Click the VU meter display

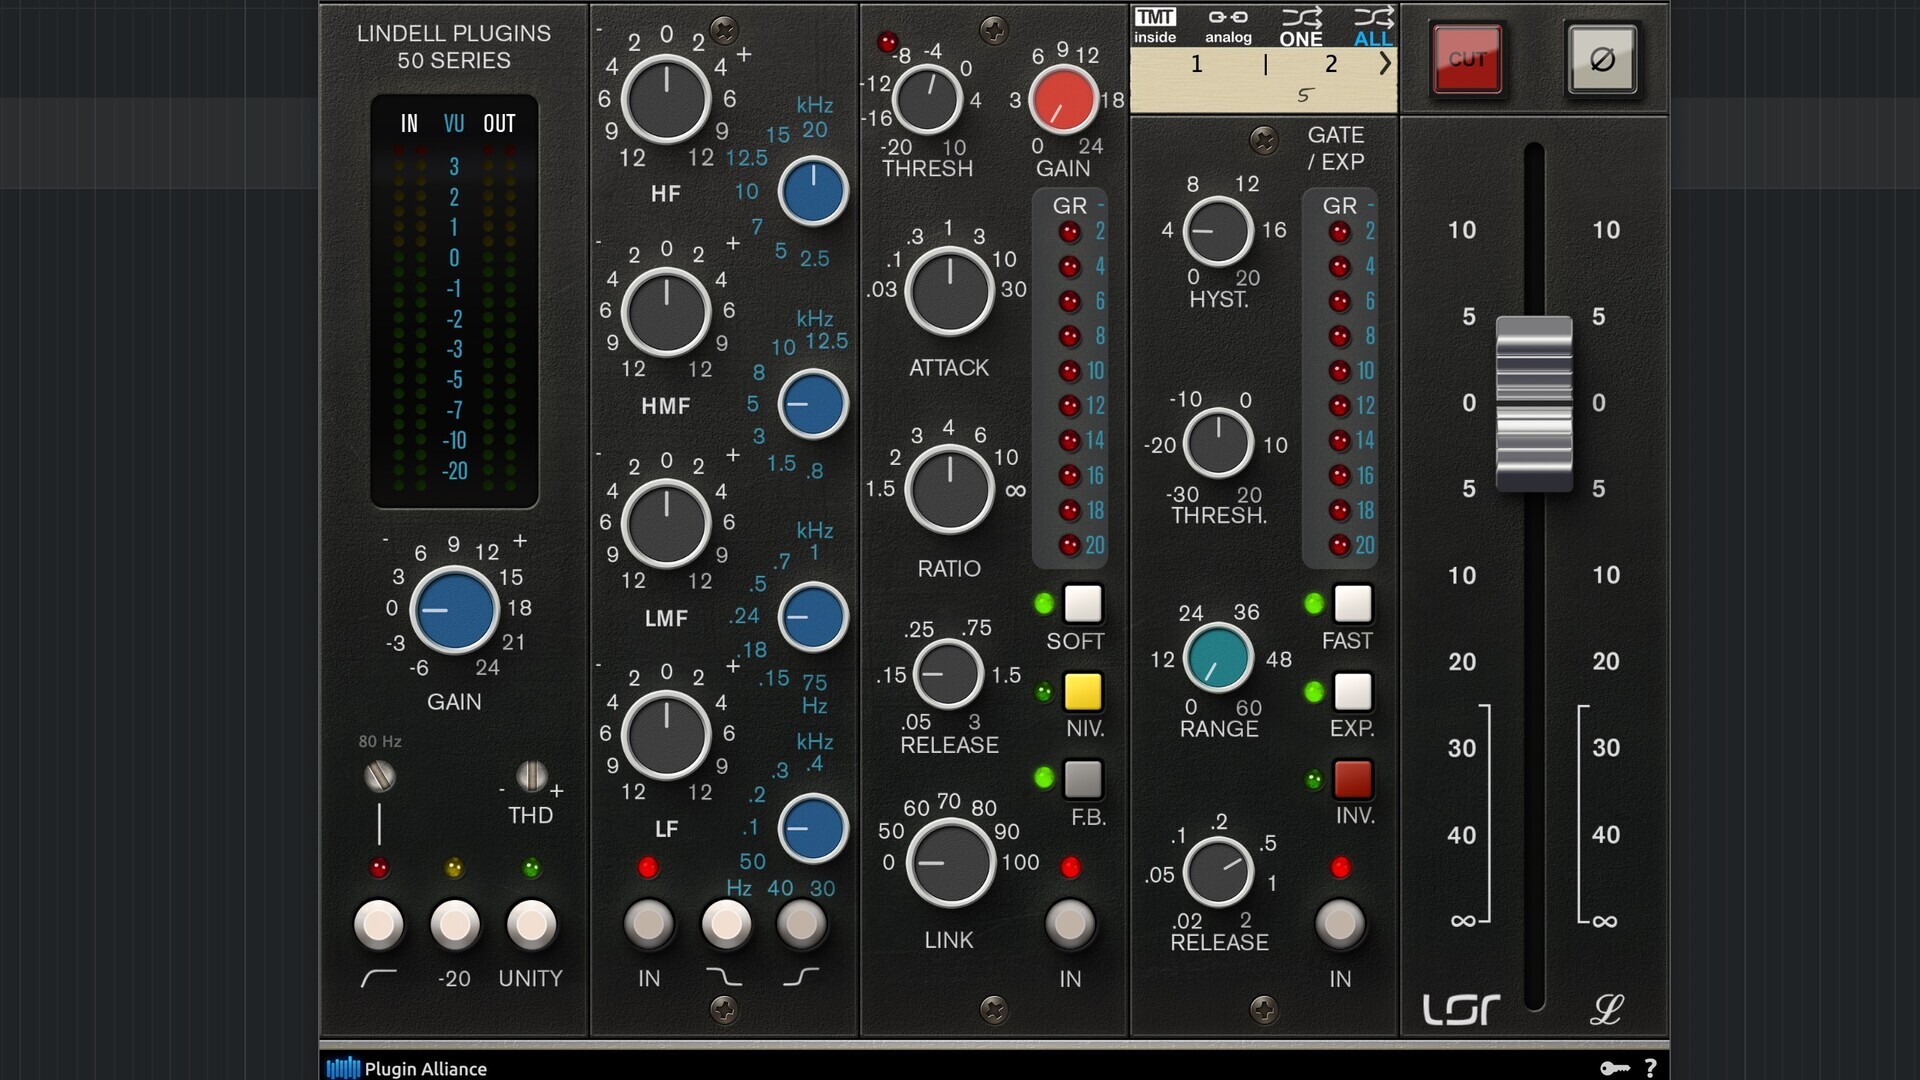click(454, 301)
